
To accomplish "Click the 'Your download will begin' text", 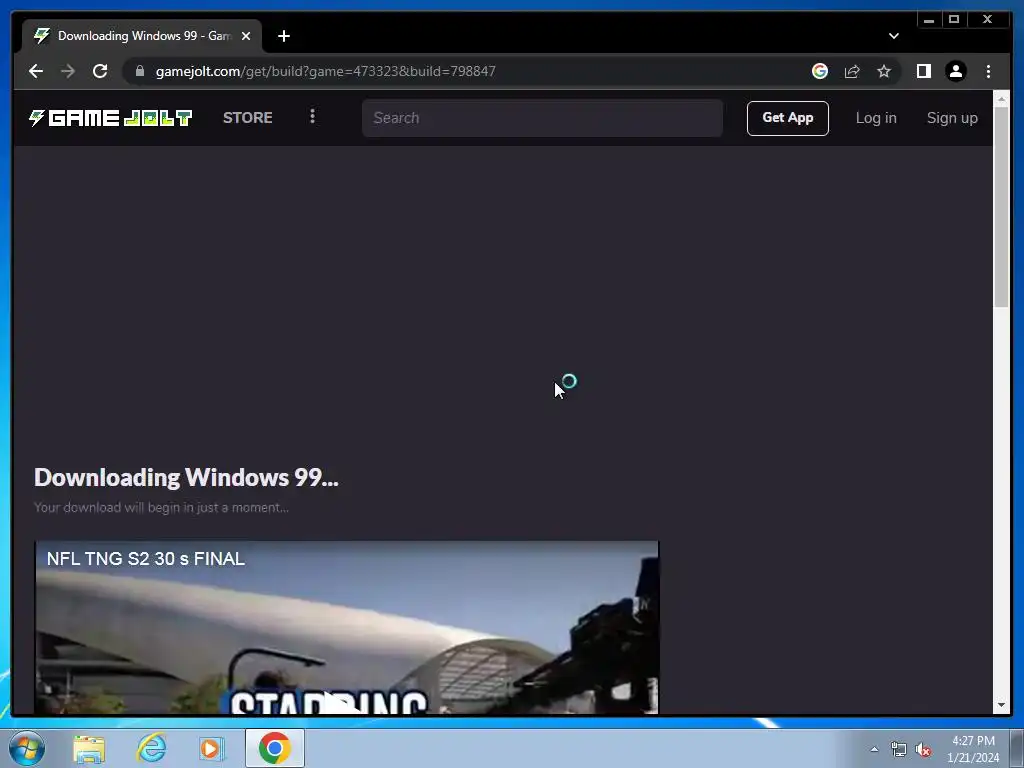I will tap(161, 507).
